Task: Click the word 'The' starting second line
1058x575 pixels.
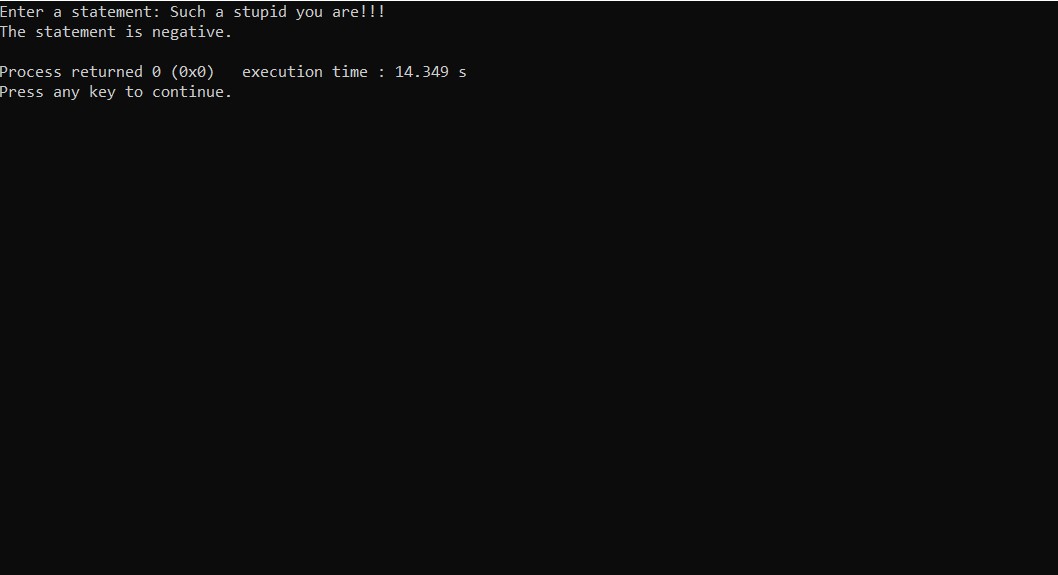Action: 13,32
